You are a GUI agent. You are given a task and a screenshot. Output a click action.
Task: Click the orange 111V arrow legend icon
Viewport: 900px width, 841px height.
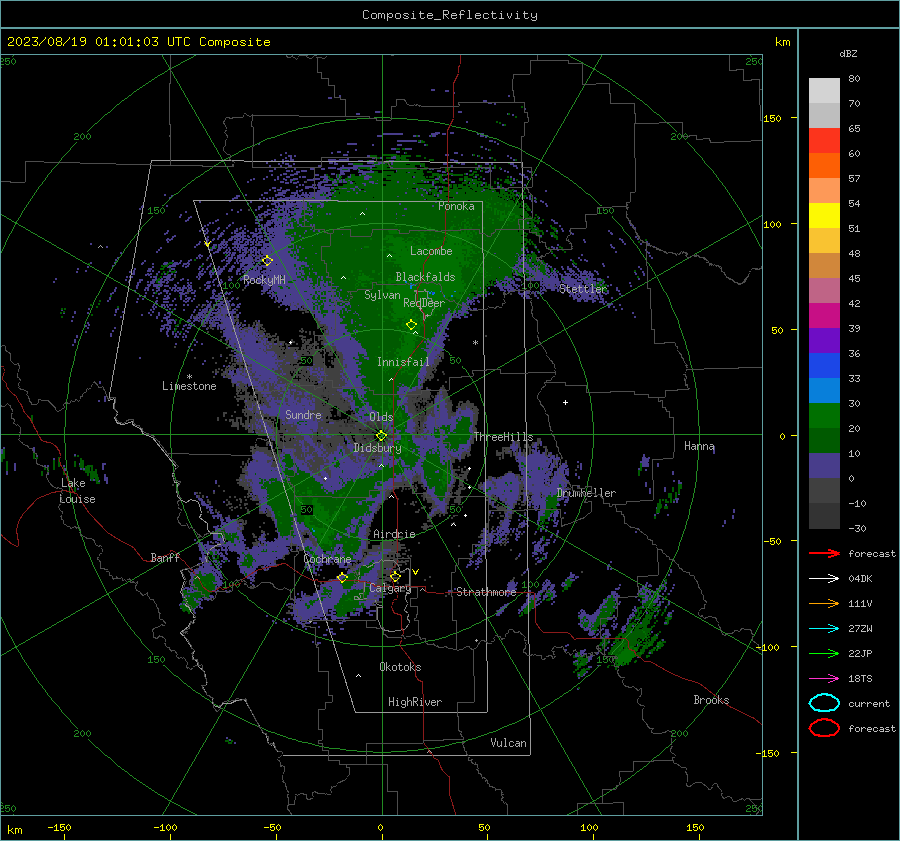(824, 603)
